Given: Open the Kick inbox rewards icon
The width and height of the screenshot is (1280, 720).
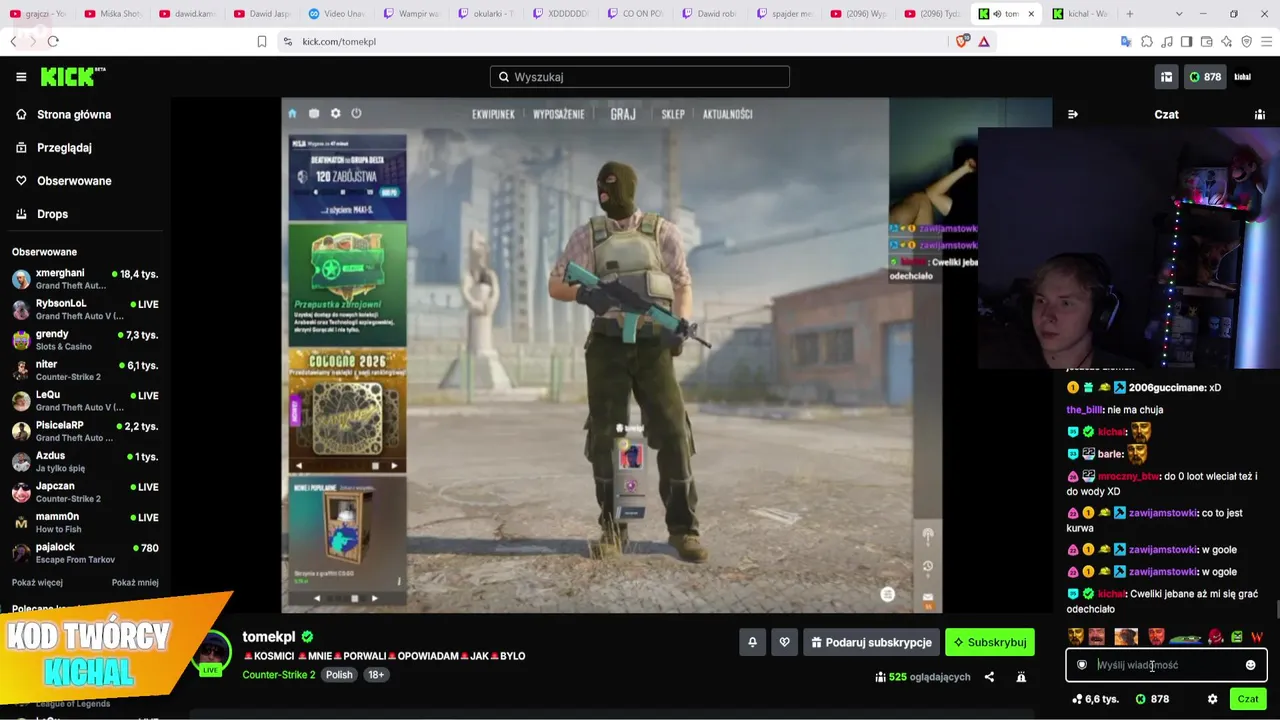Looking at the screenshot, I should coord(1166,77).
